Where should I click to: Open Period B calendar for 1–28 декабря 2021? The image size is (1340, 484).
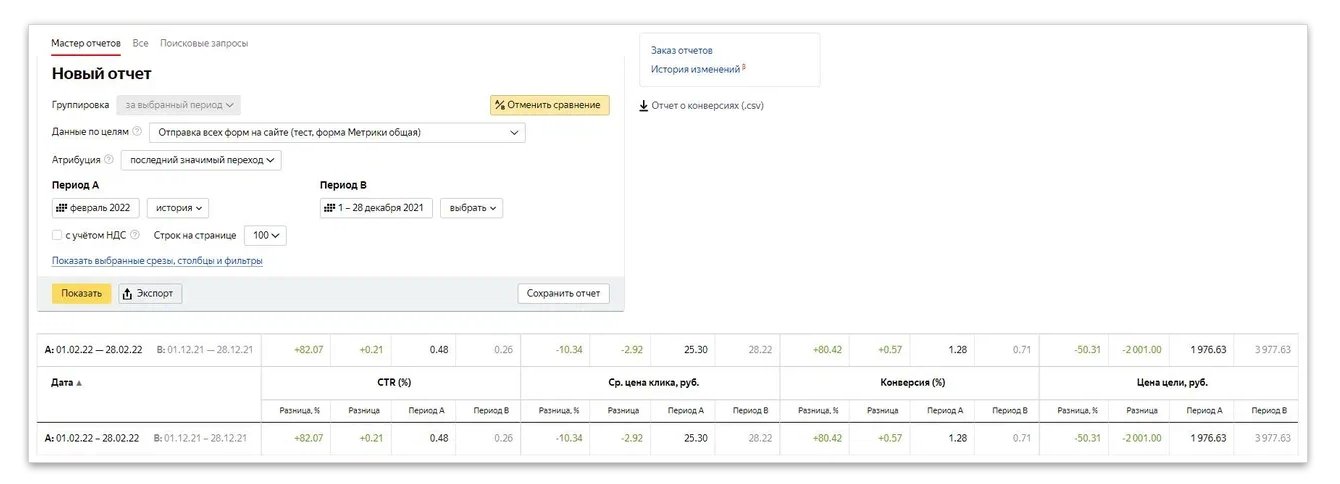pos(375,208)
